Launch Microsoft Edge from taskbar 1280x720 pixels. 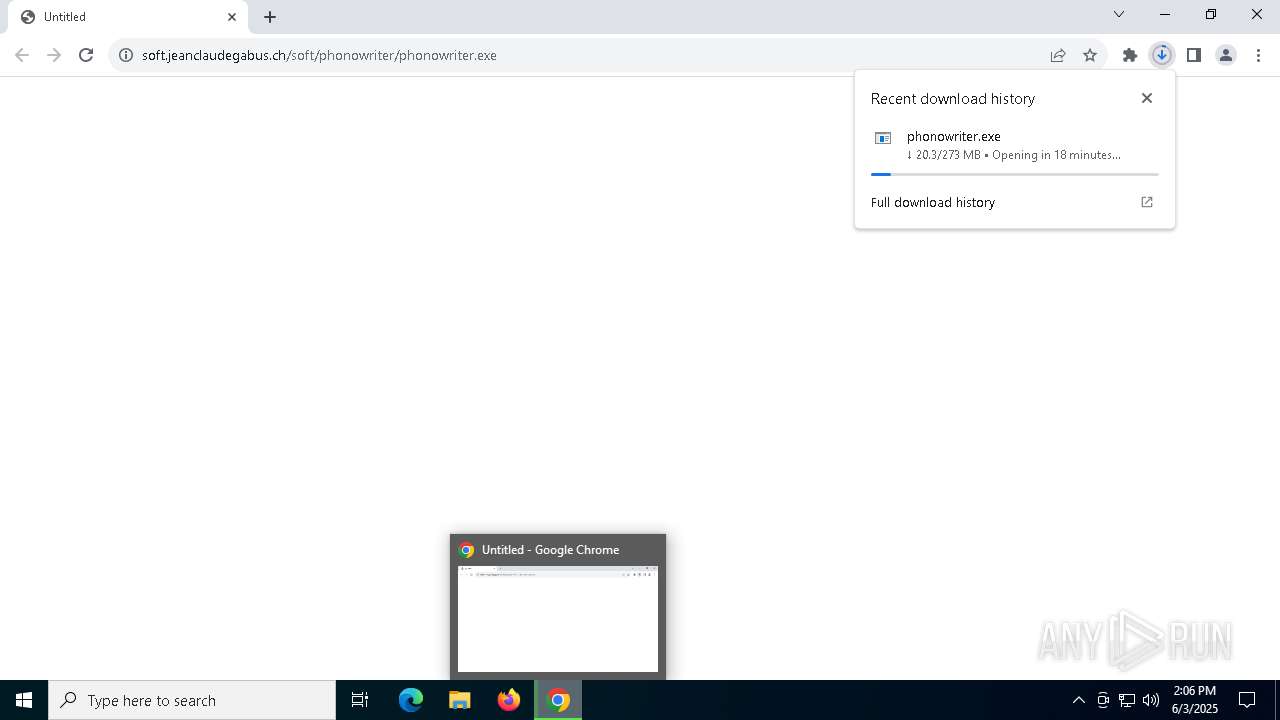[x=411, y=700]
